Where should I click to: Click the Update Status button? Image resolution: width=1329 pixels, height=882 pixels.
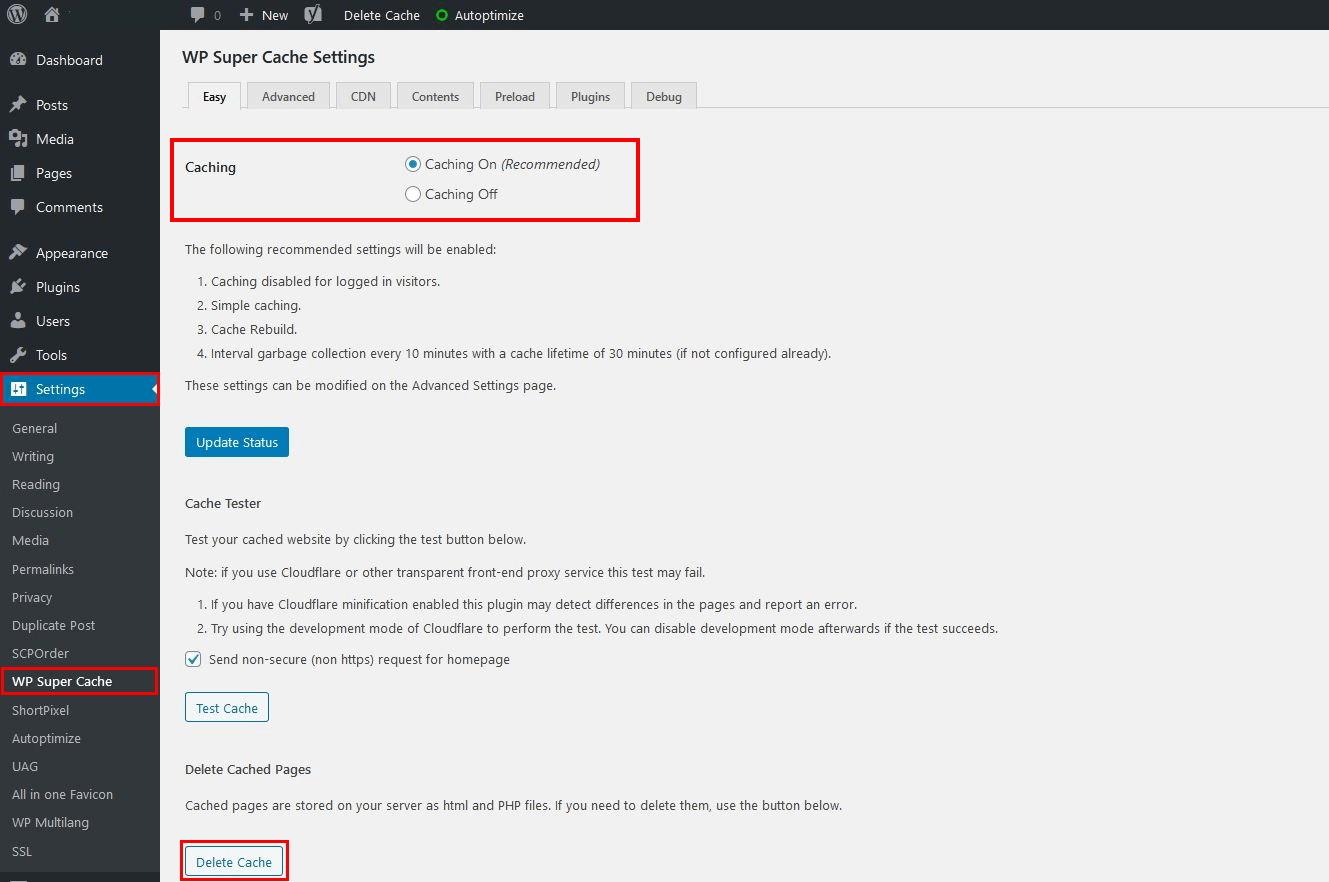click(236, 441)
